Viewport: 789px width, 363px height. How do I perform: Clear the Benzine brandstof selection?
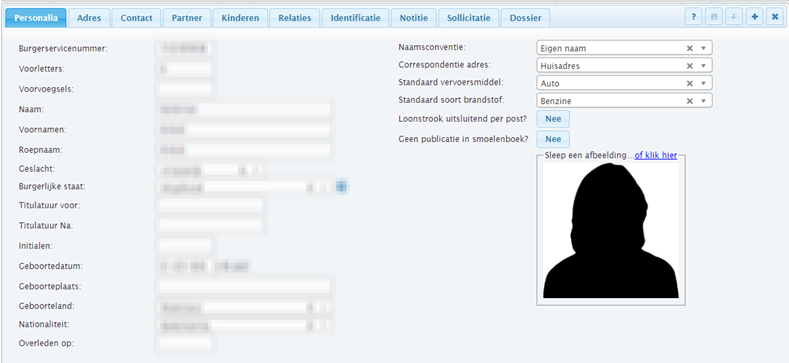pyautogui.click(x=690, y=101)
